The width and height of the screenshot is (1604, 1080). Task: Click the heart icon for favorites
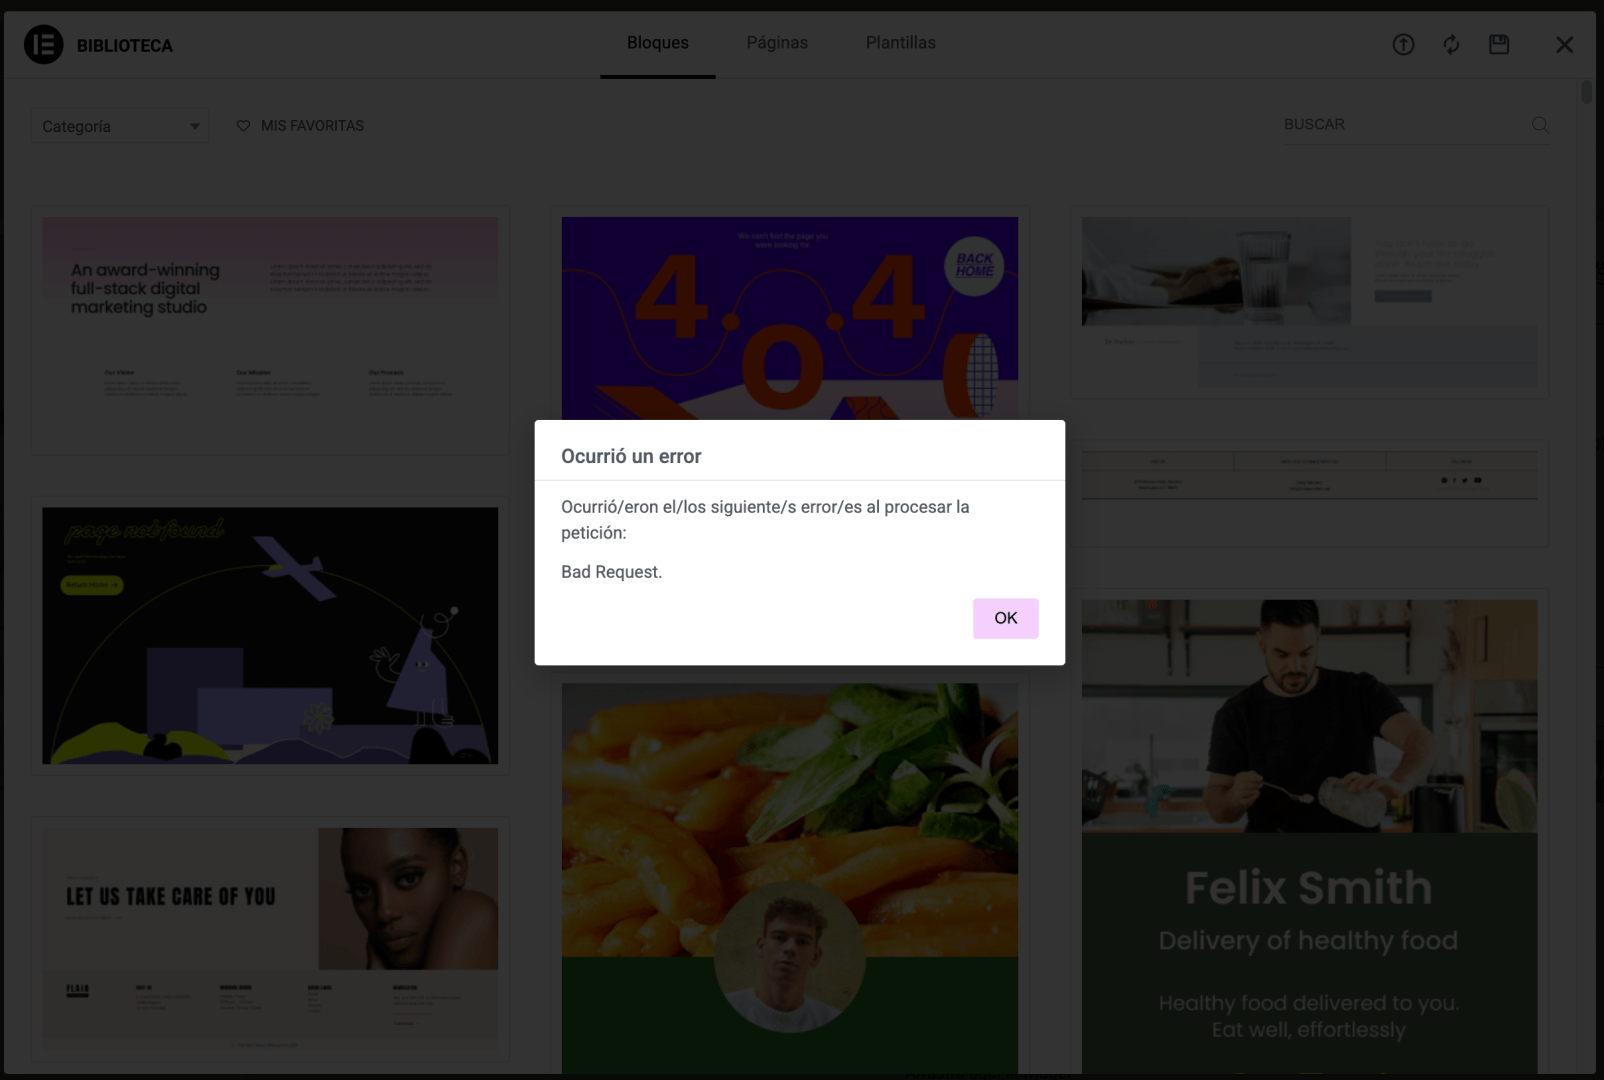click(x=243, y=126)
